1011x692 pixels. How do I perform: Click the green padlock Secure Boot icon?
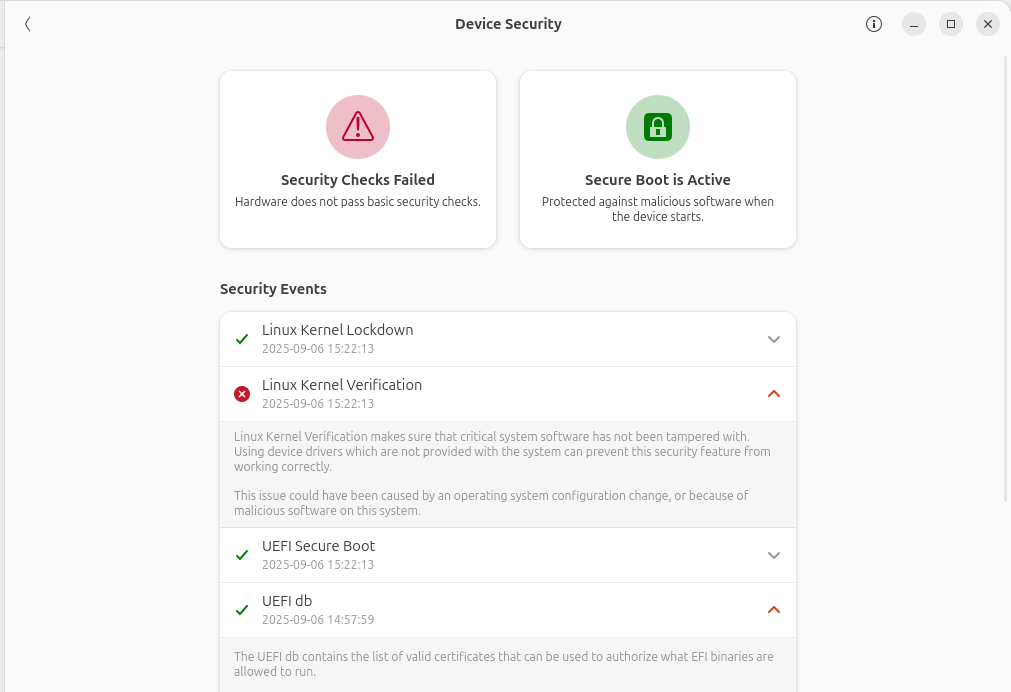658,127
